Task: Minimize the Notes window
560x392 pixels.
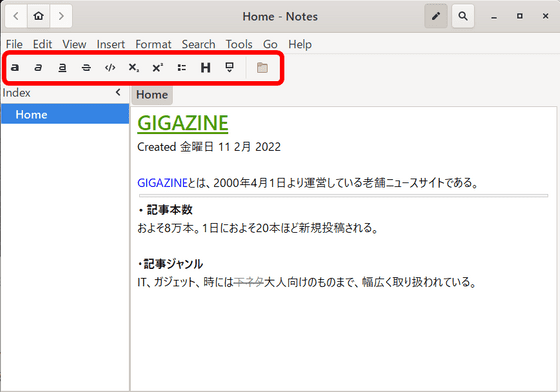Action: click(494, 16)
